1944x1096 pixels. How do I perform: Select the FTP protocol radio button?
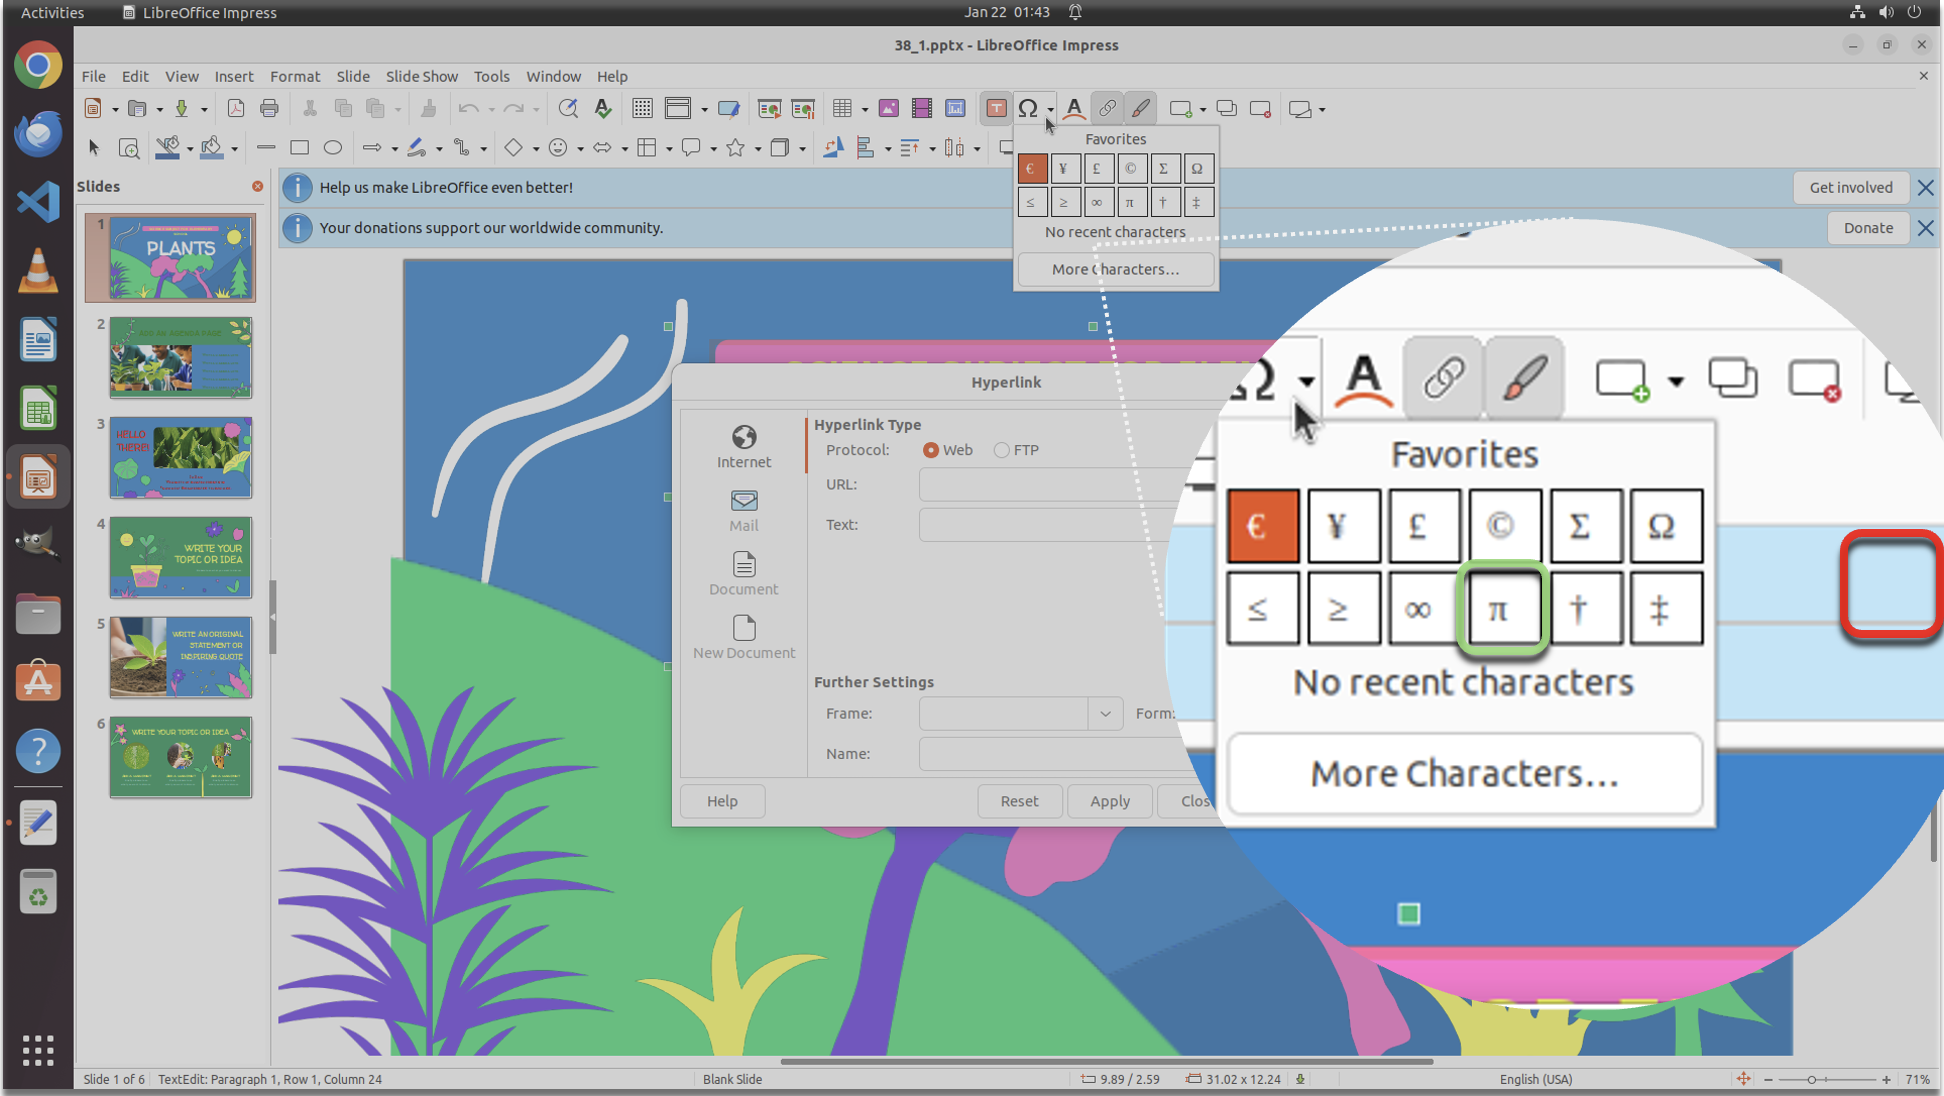[x=1001, y=450]
